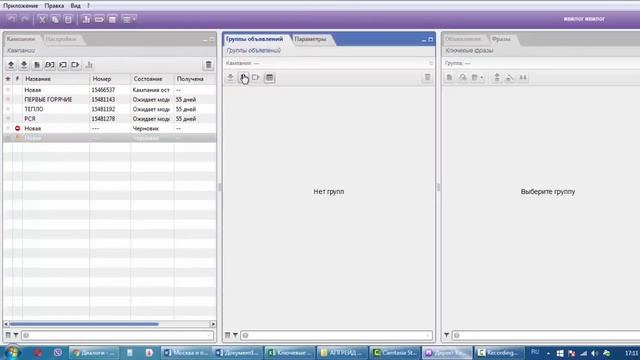Click the download campaigns arrow icon

coord(24,65)
